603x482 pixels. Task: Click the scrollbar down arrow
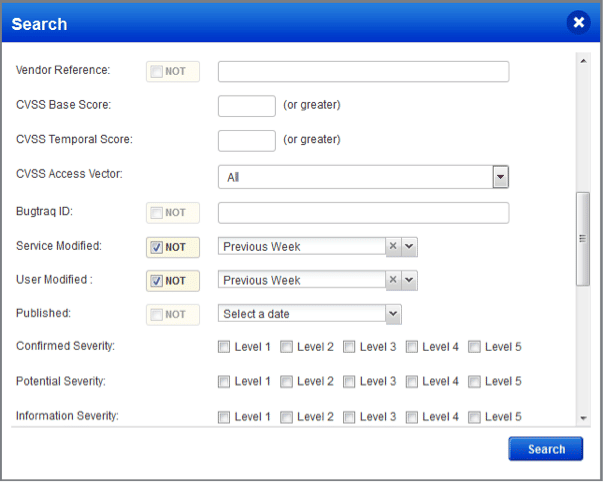pos(583,418)
